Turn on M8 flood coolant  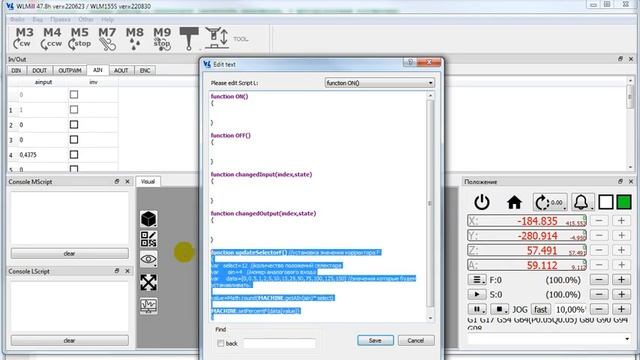pos(135,38)
